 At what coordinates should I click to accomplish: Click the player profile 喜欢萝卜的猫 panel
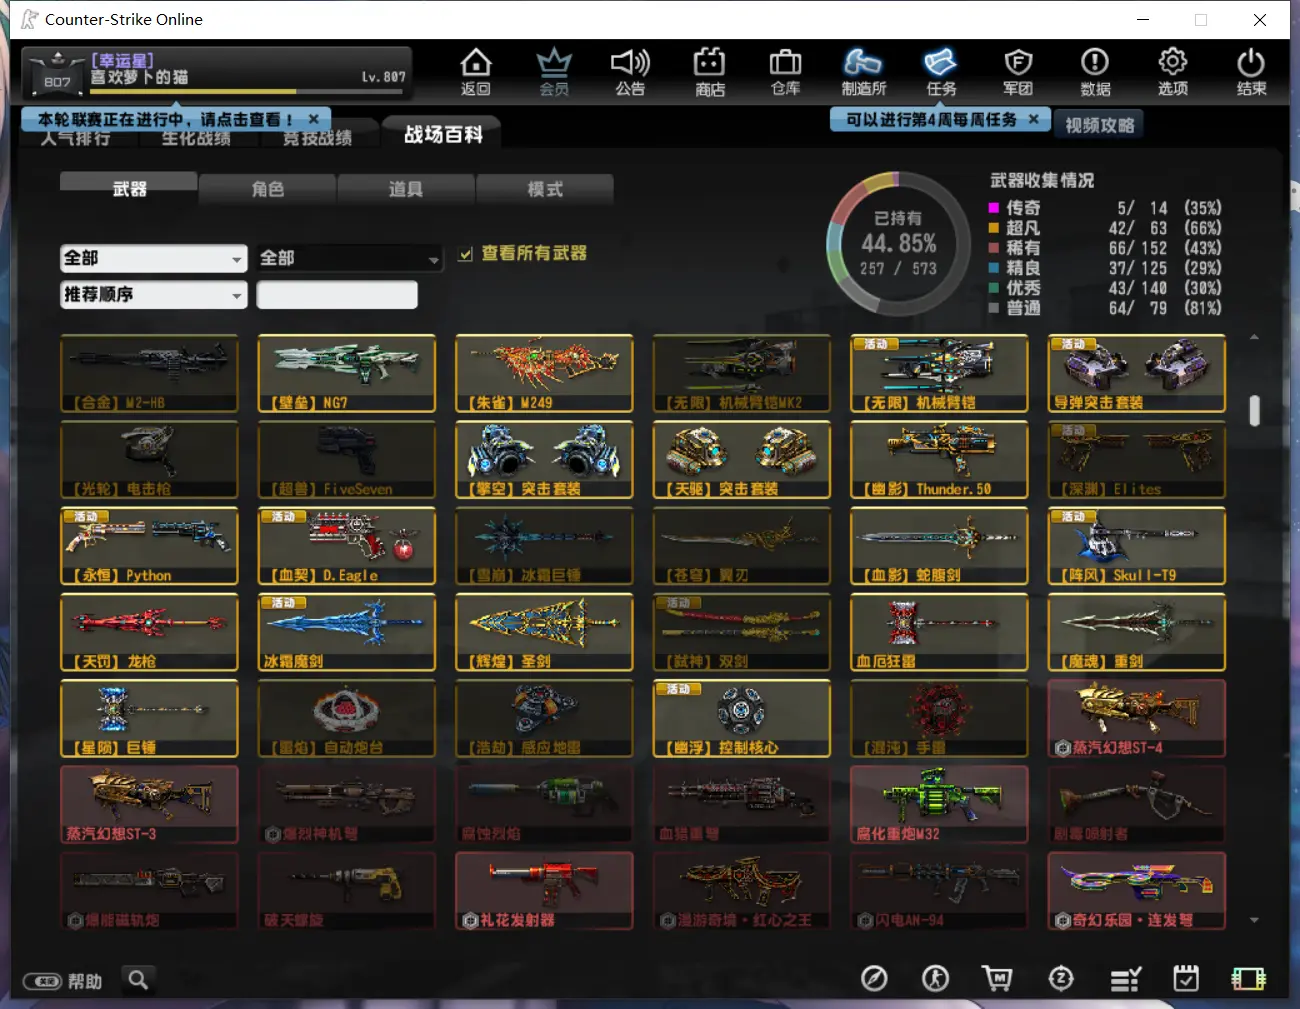(x=218, y=72)
